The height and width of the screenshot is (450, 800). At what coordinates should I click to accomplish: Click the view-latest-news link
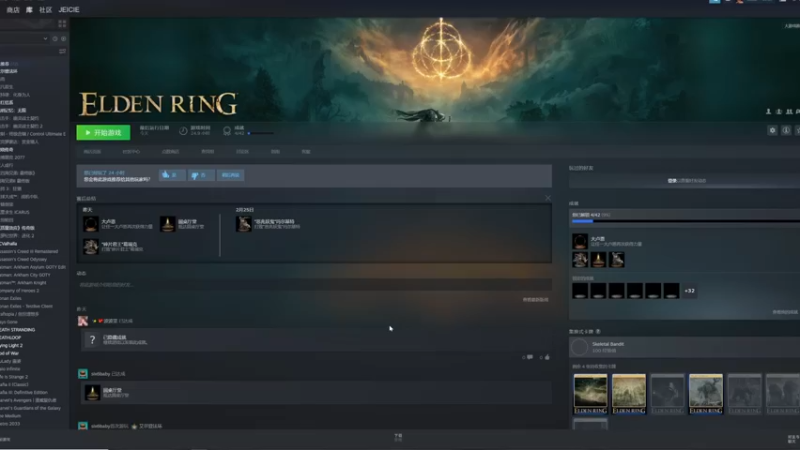point(536,299)
